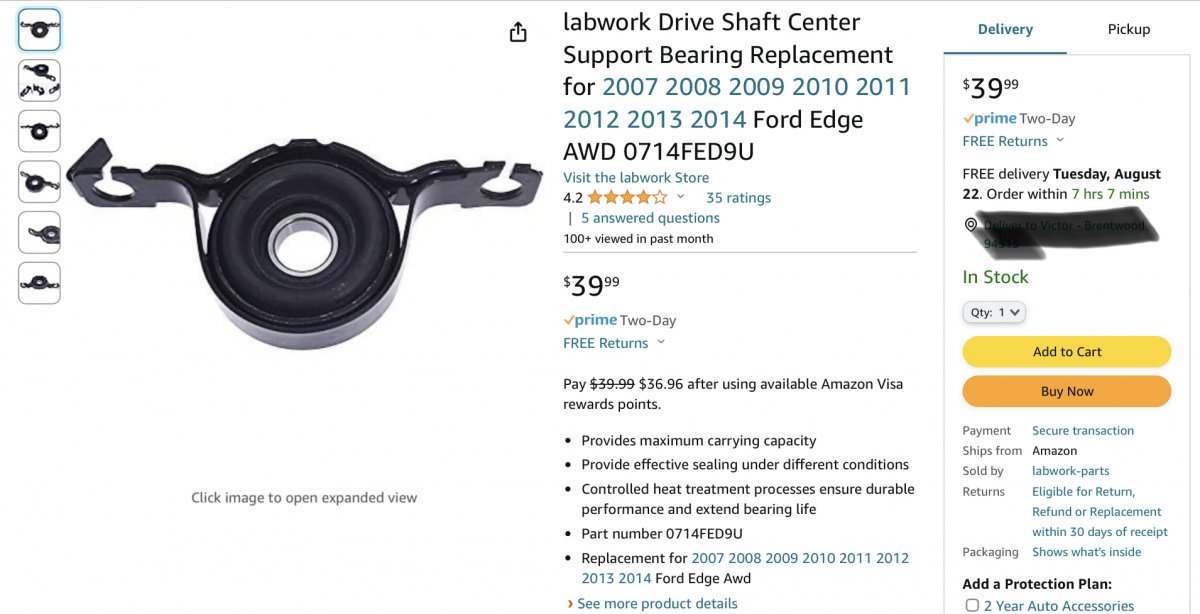The height and width of the screenshot is (614, 1200).
Task: Click the delivery location pin icon
Action: [970, 225]
